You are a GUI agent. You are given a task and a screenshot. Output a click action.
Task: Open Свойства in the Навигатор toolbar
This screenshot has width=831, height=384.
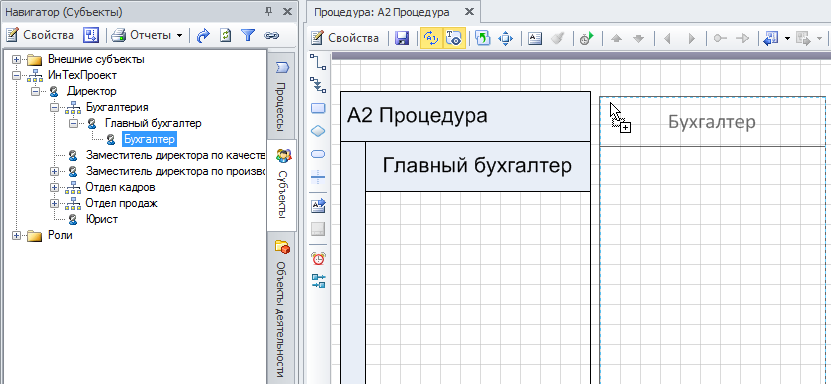coord(40,35)
